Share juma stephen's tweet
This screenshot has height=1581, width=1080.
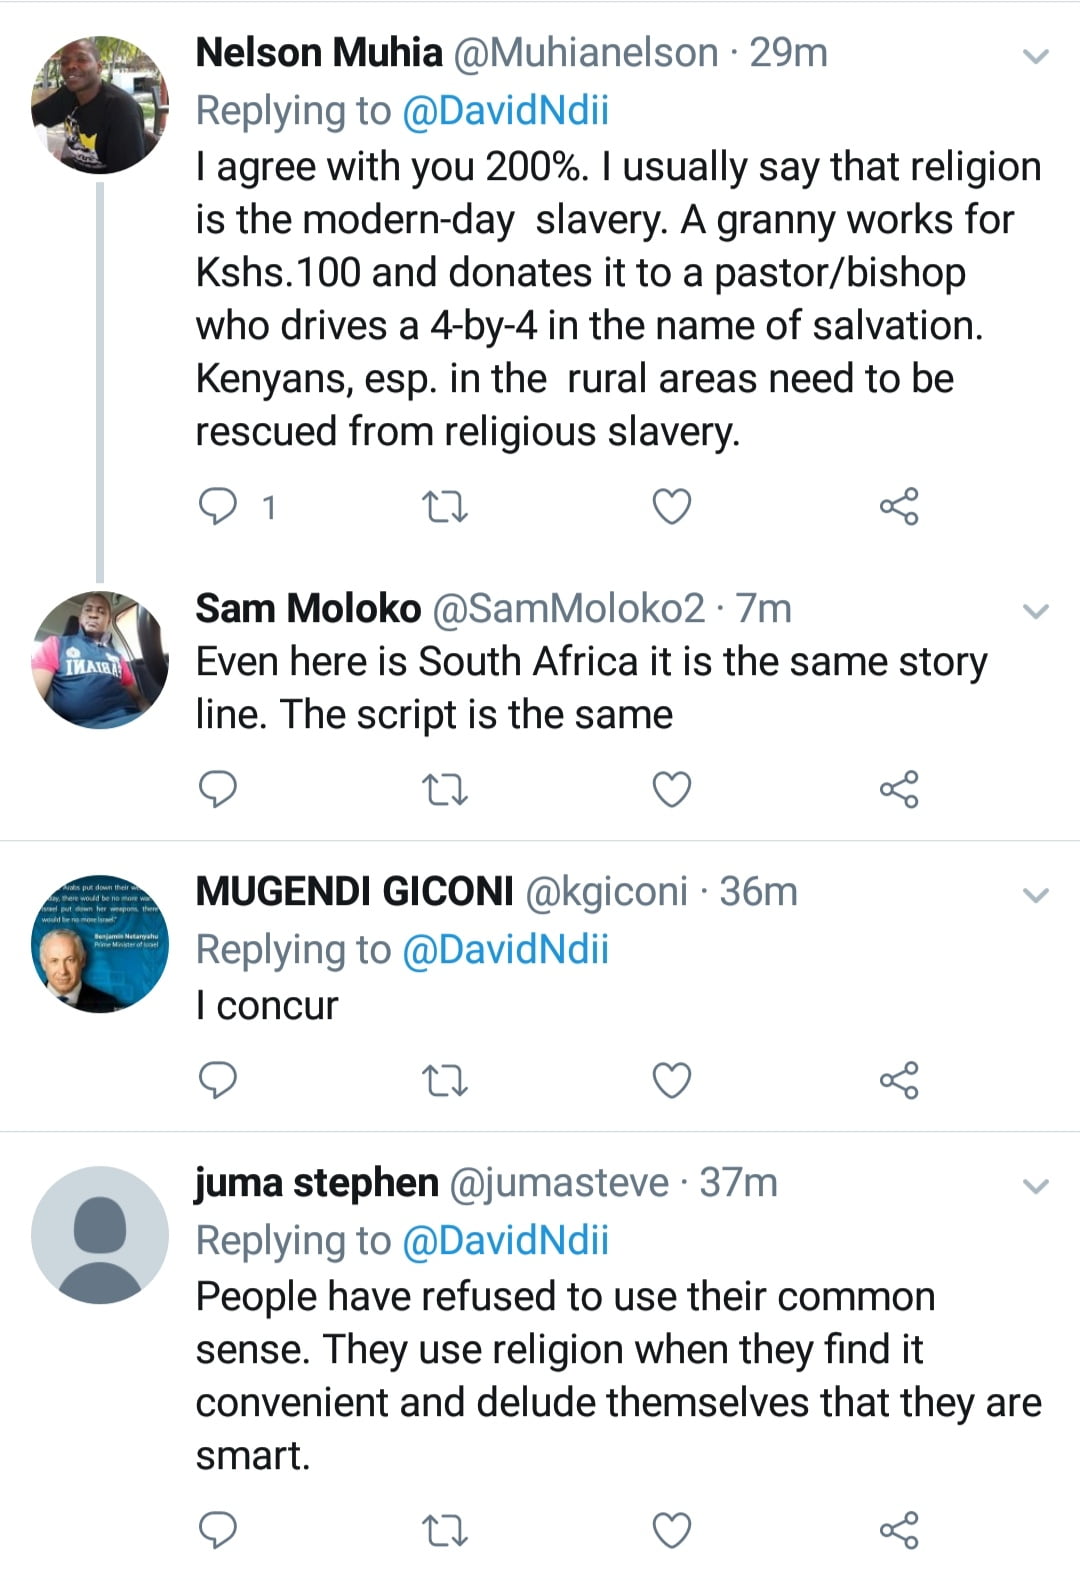tap(898, 1530)
